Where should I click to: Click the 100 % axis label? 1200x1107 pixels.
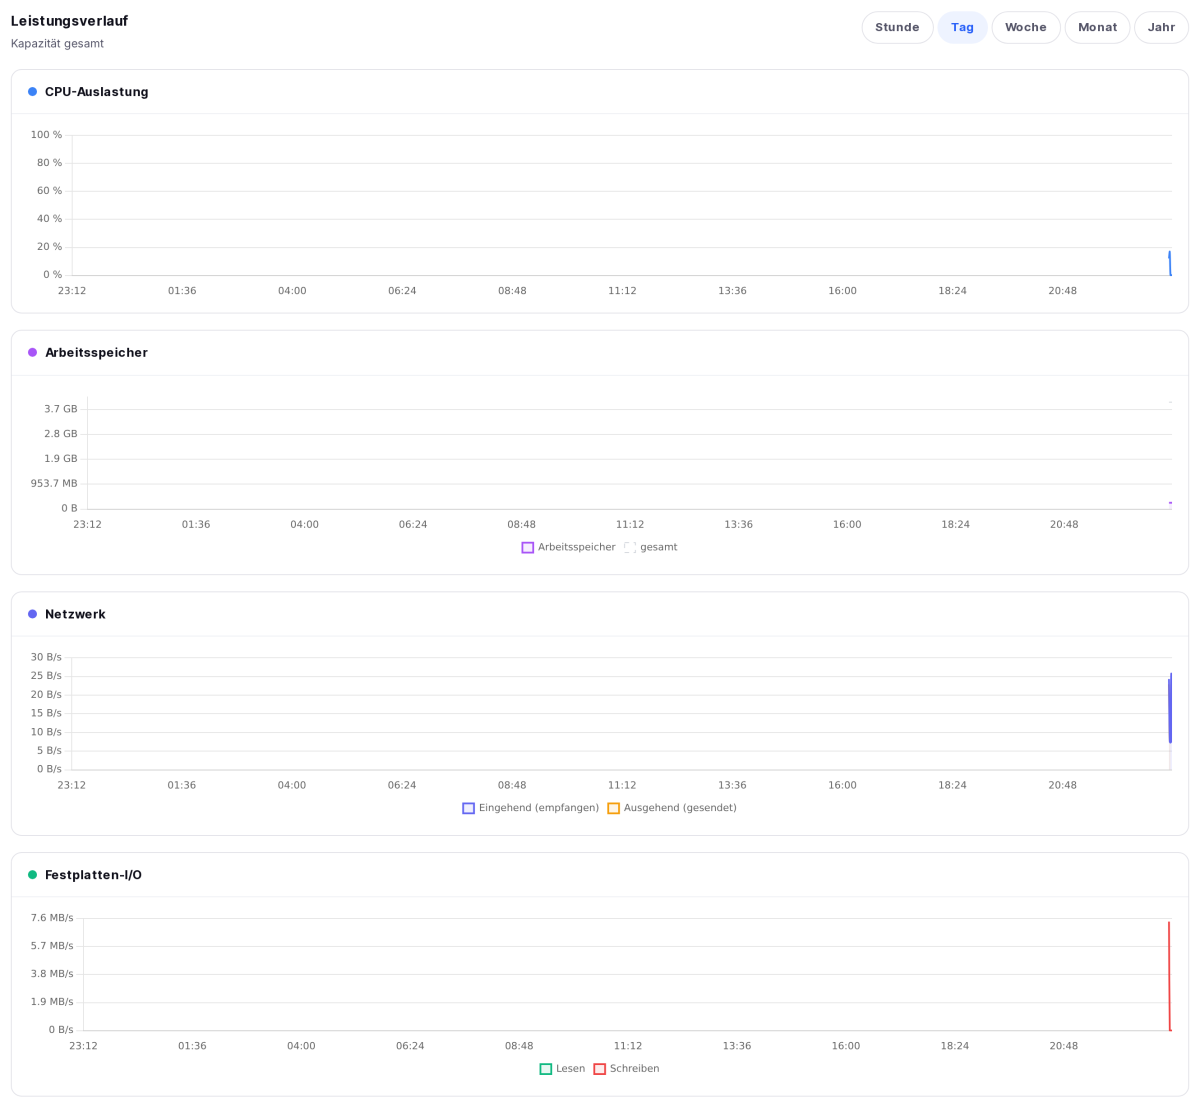click(x=46, y=135)
